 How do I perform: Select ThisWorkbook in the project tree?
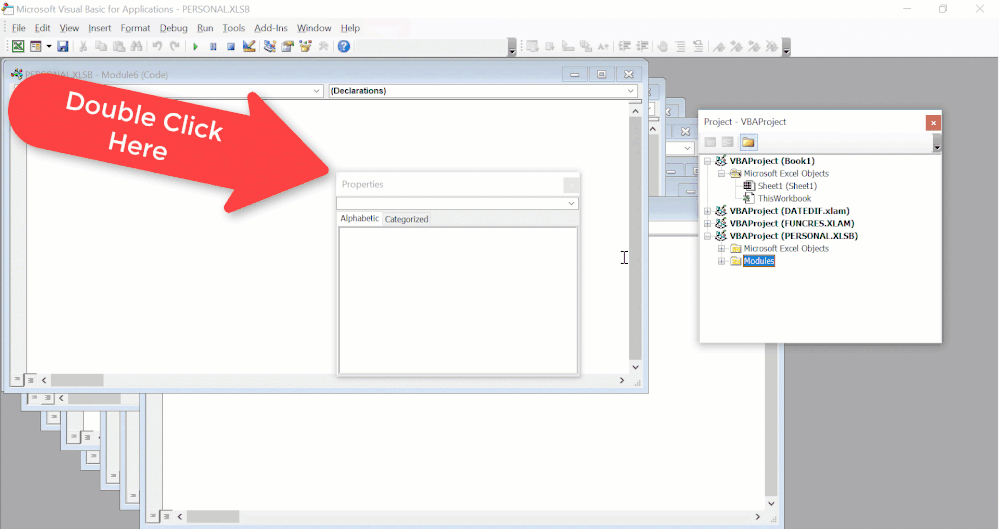click(x=784, y=199)
